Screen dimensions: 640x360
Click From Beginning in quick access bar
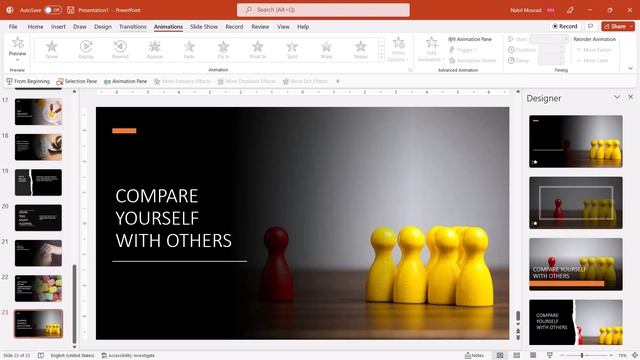tap(28, 81)
